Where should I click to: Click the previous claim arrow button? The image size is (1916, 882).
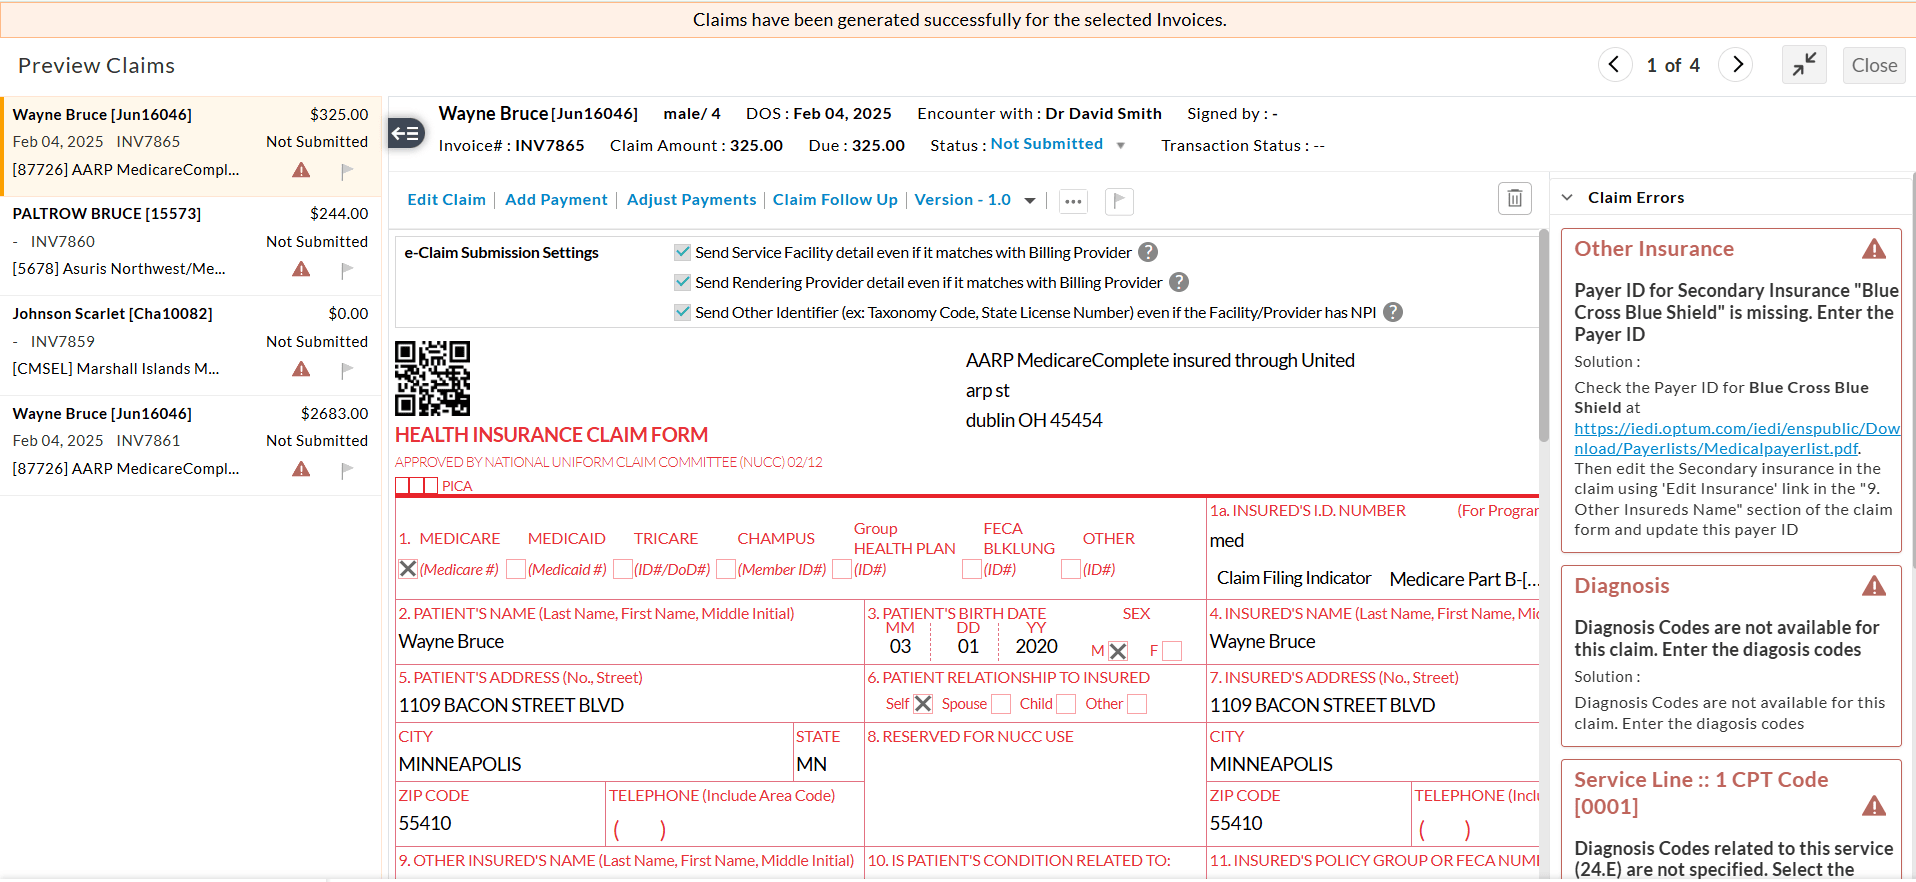(x=1614, y=65)
